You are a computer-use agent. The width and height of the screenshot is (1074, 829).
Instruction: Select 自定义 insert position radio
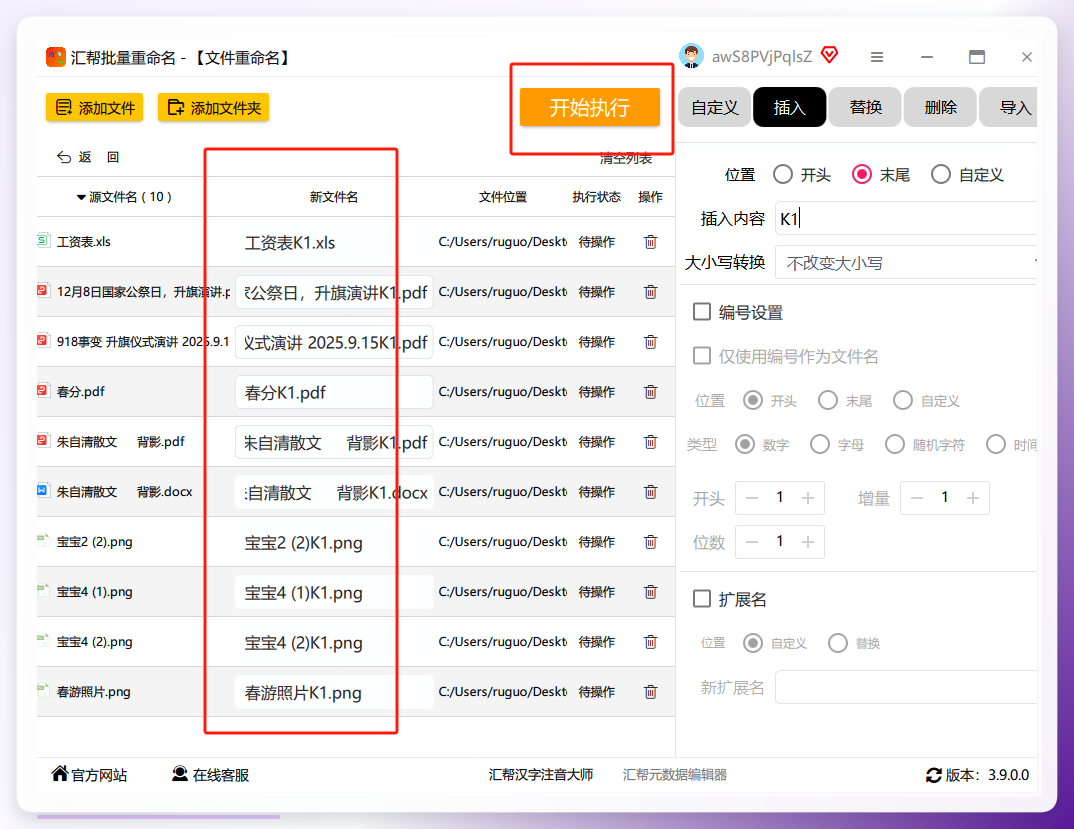pos(941,175)
